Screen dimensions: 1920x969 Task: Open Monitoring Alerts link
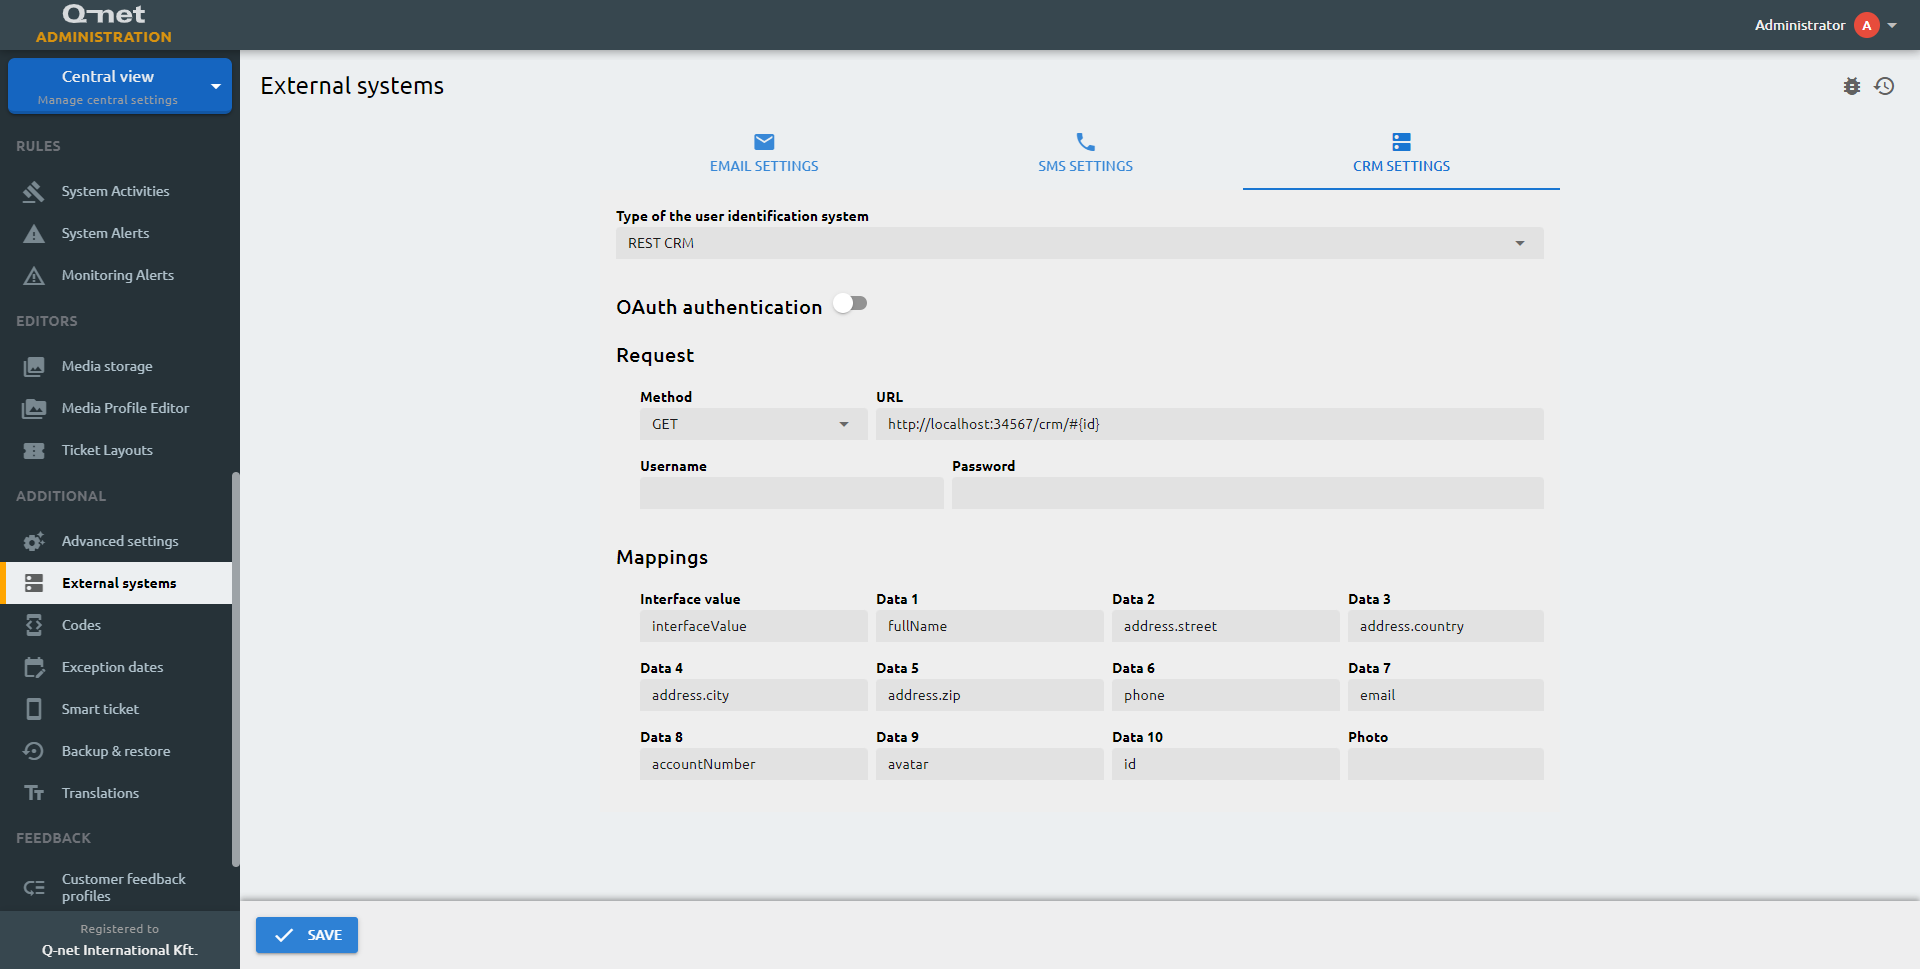(x=116, y=275)
